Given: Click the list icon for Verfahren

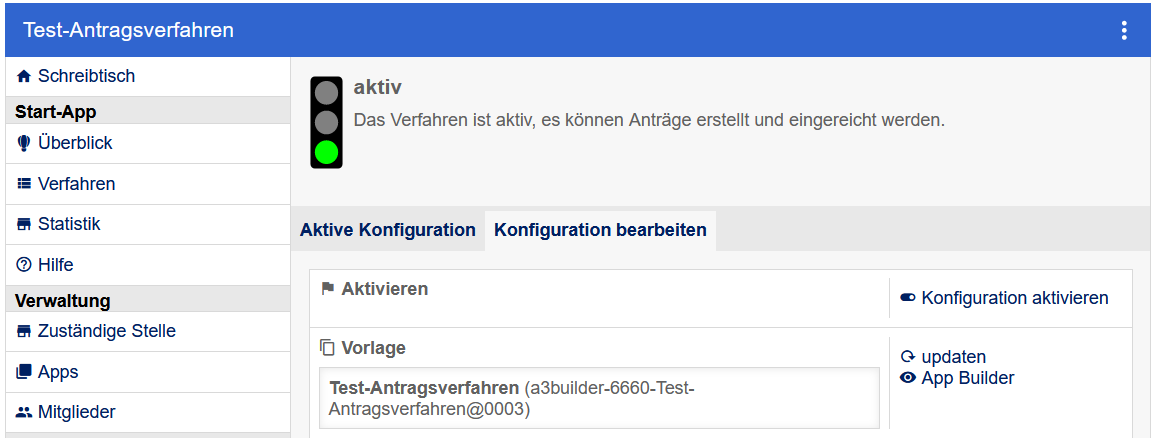Looking at the screenshot, I should 24,184.
